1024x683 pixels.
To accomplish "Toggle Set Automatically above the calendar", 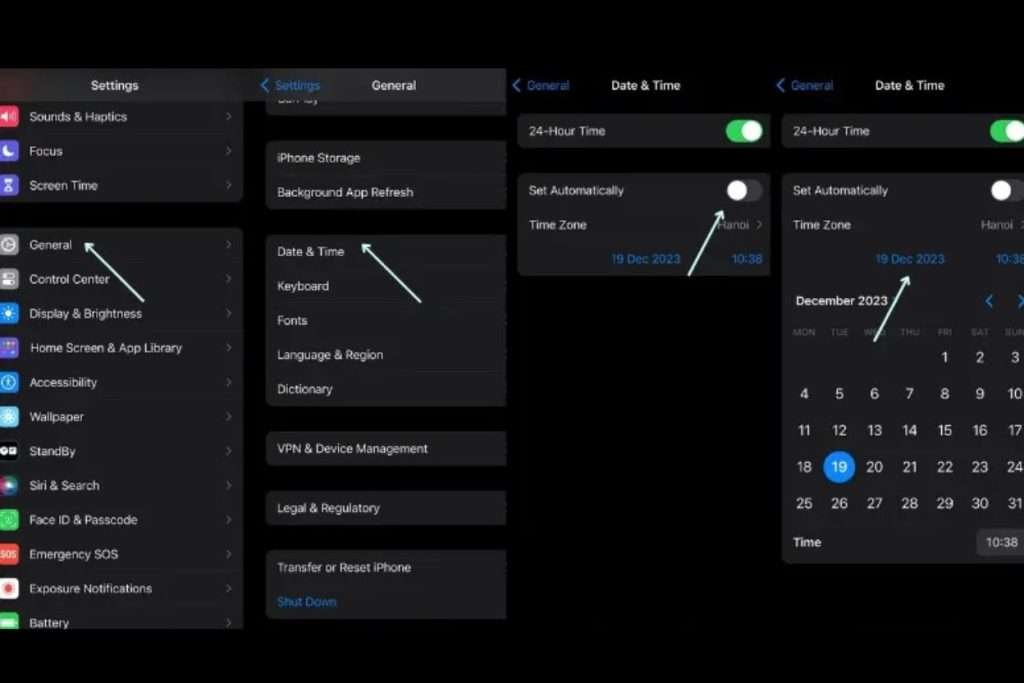I will coord(1006,190).
